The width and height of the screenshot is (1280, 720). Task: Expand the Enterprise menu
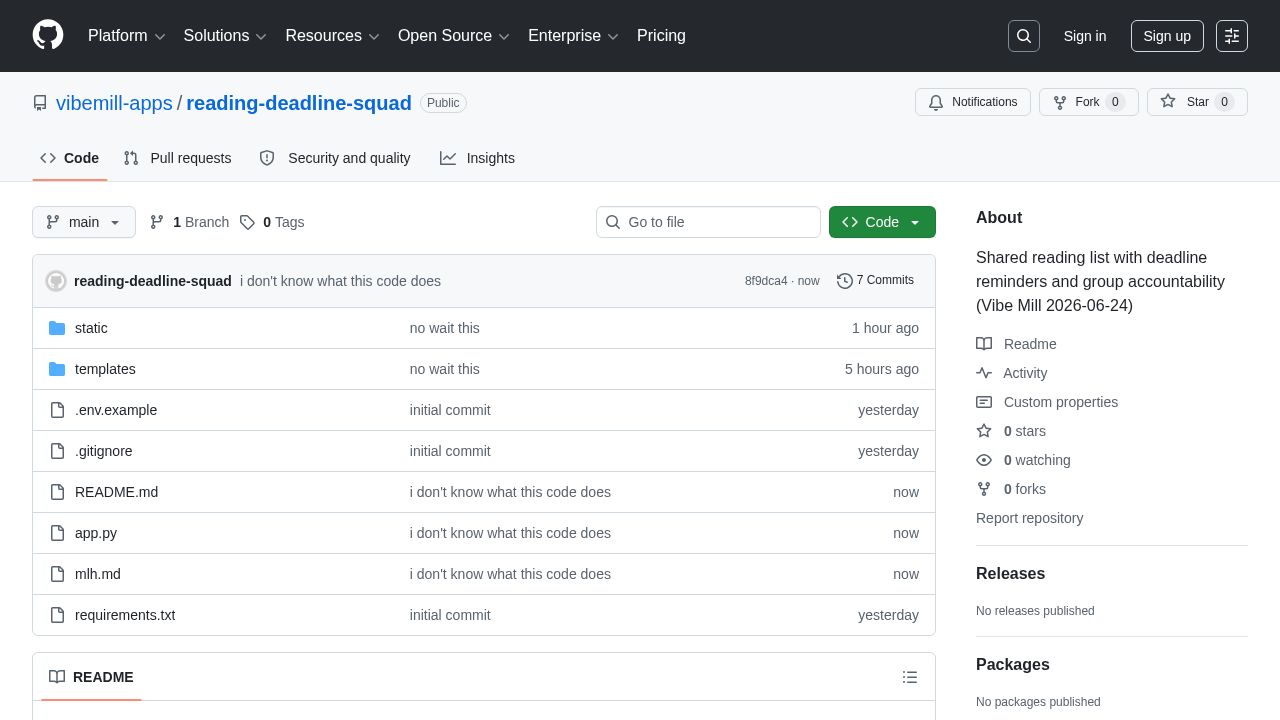click(574, 36)
